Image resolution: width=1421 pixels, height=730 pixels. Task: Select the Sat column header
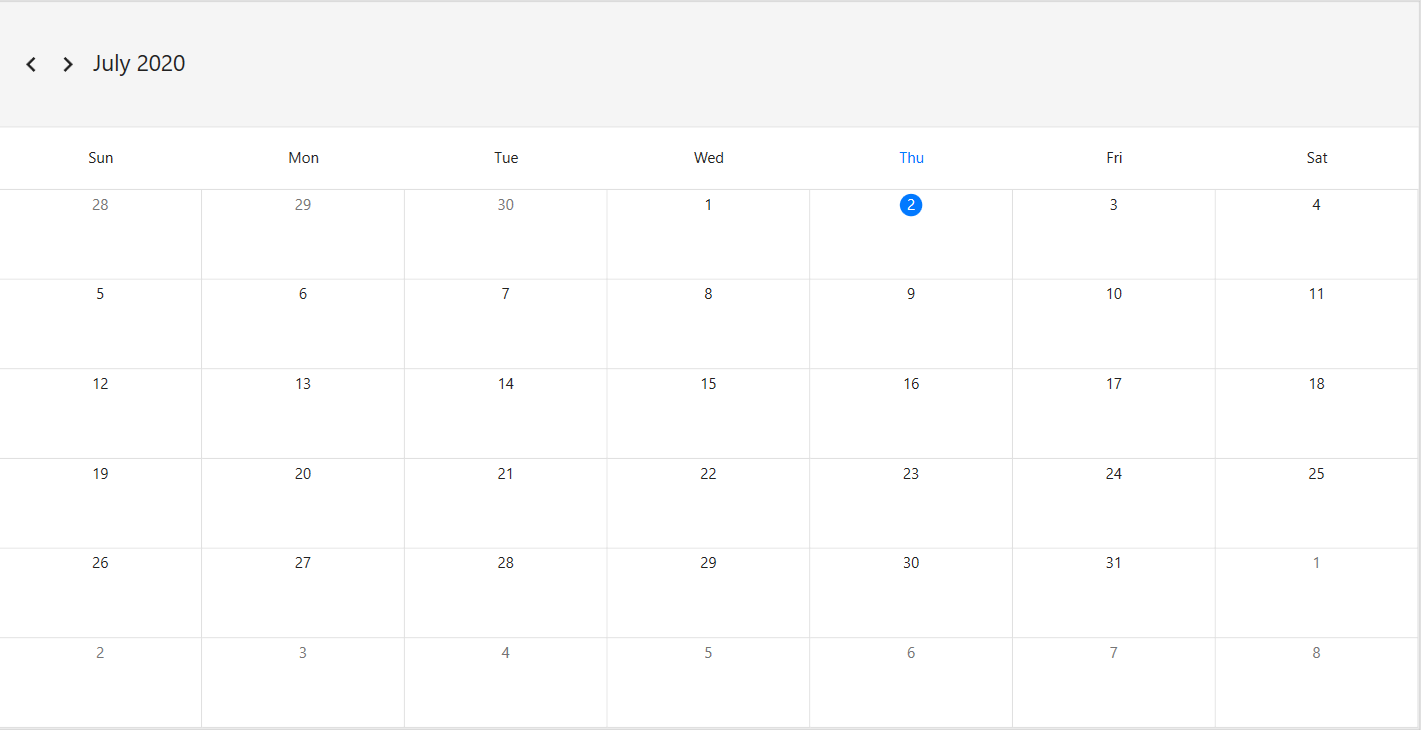[x=1317, y=158]
